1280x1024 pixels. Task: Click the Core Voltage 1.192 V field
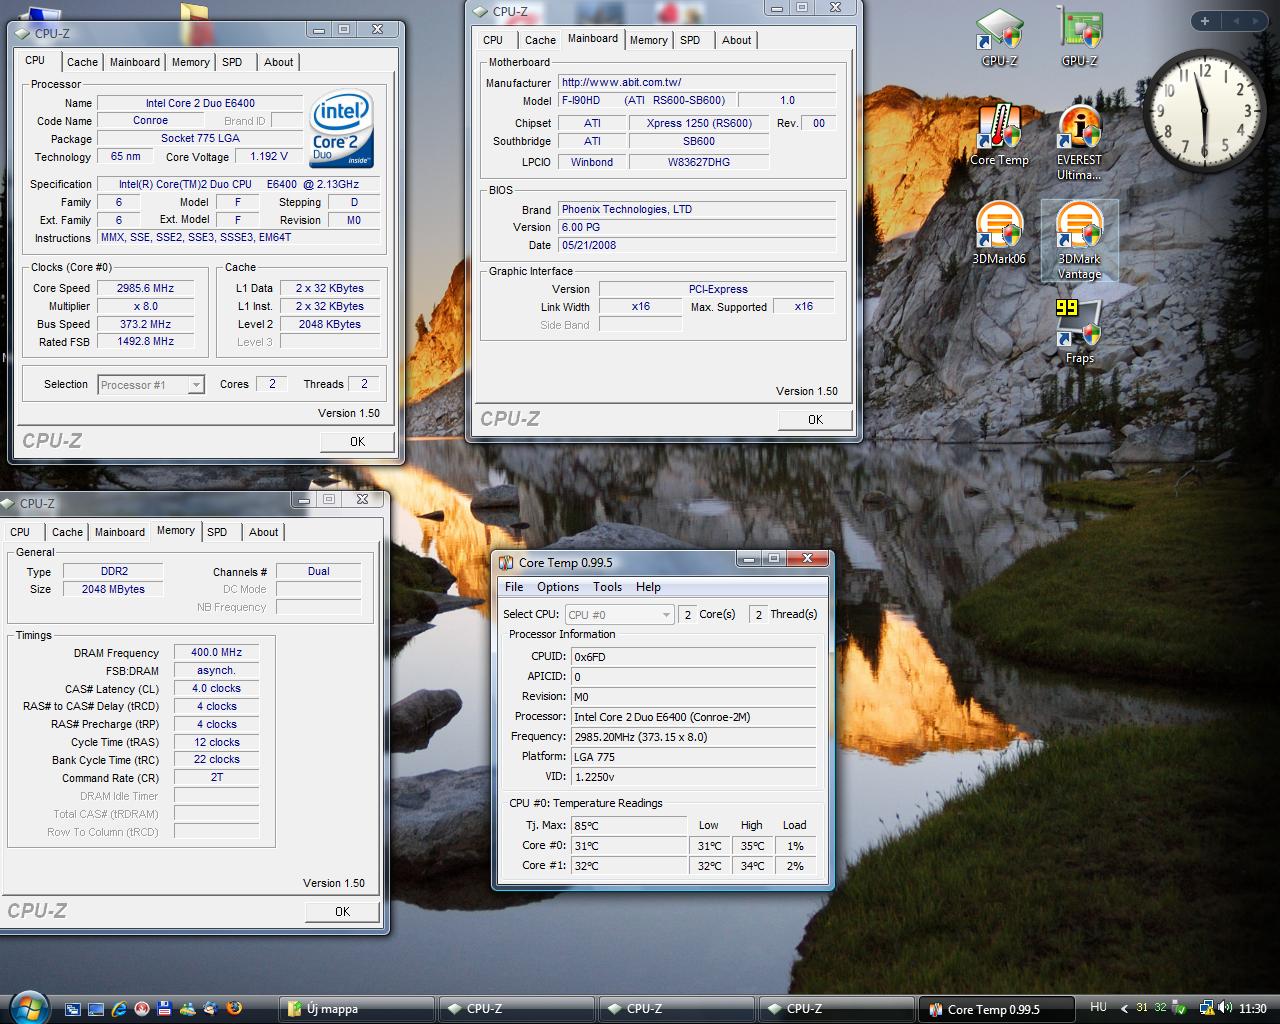click(x=269, y=157)
